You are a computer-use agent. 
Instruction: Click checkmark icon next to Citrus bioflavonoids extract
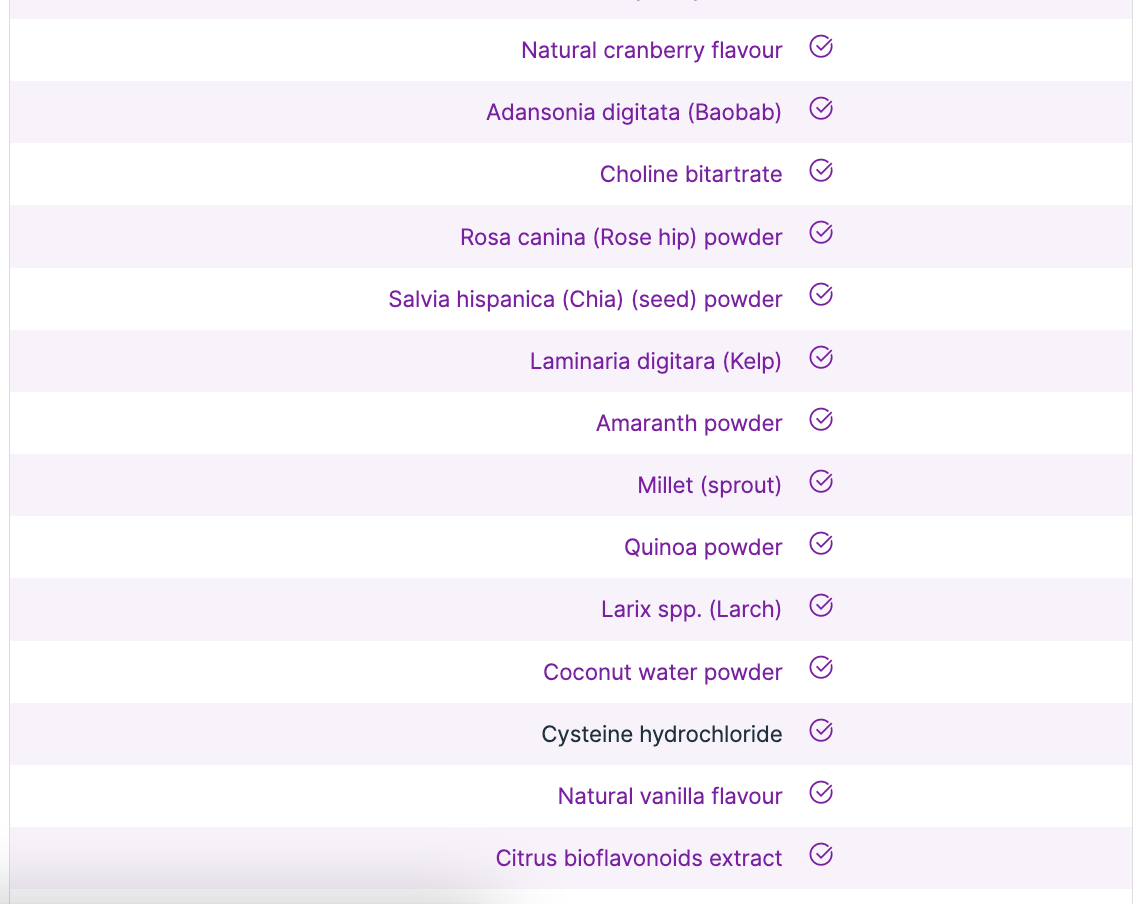(821, 855)
